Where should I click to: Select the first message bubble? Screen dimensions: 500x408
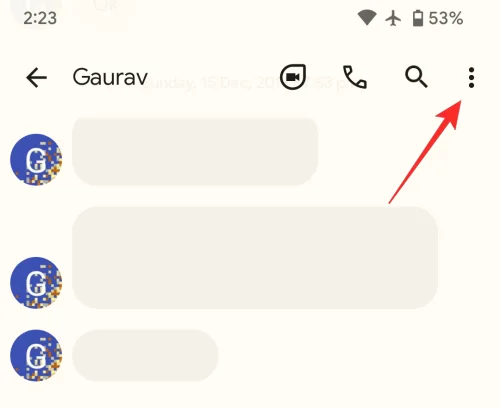(195, 151)
